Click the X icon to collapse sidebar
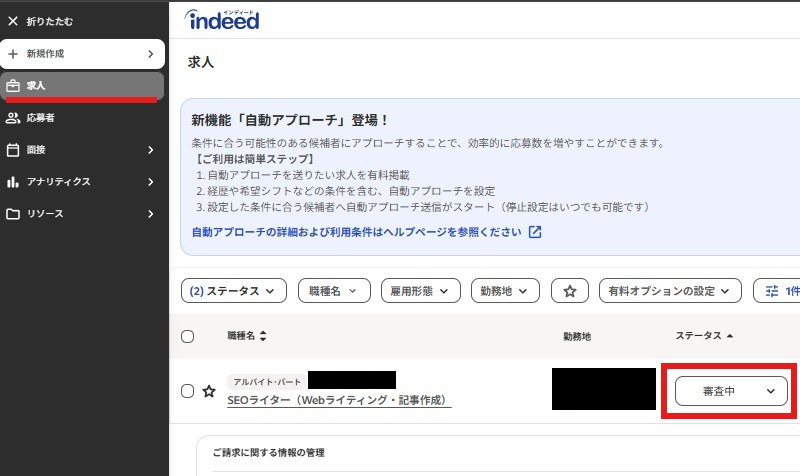800x476 pixels. click(13, 21)
